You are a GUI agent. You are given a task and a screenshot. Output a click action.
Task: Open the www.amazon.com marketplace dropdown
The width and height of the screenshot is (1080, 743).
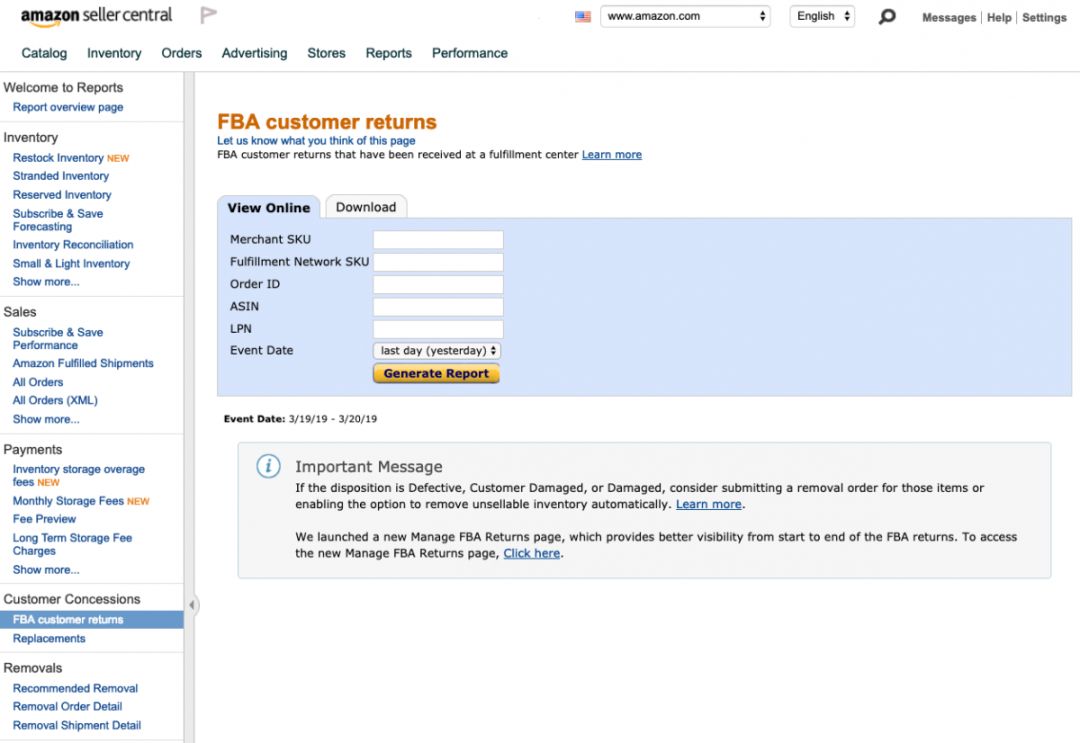(685, 17)
